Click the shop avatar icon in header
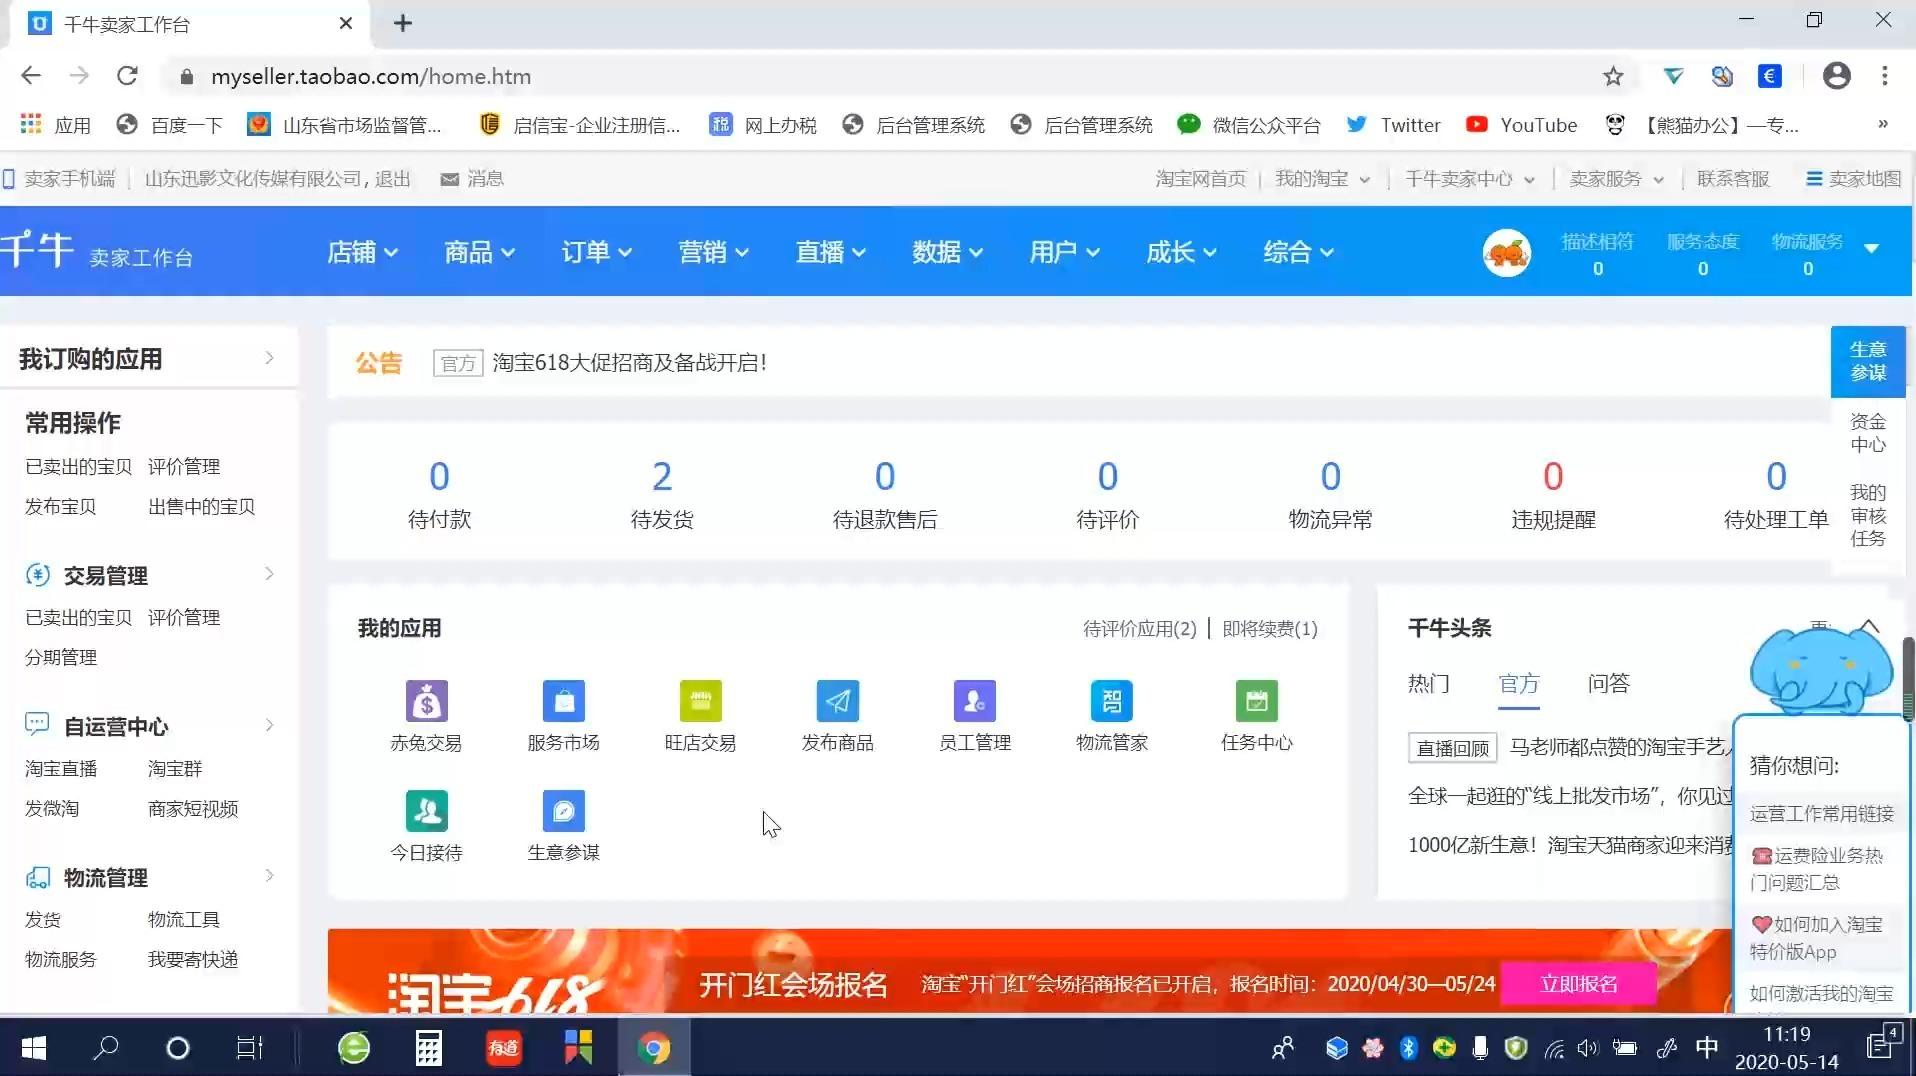Viewport: 1916px width, 1076px height. tap(1506, 253)
